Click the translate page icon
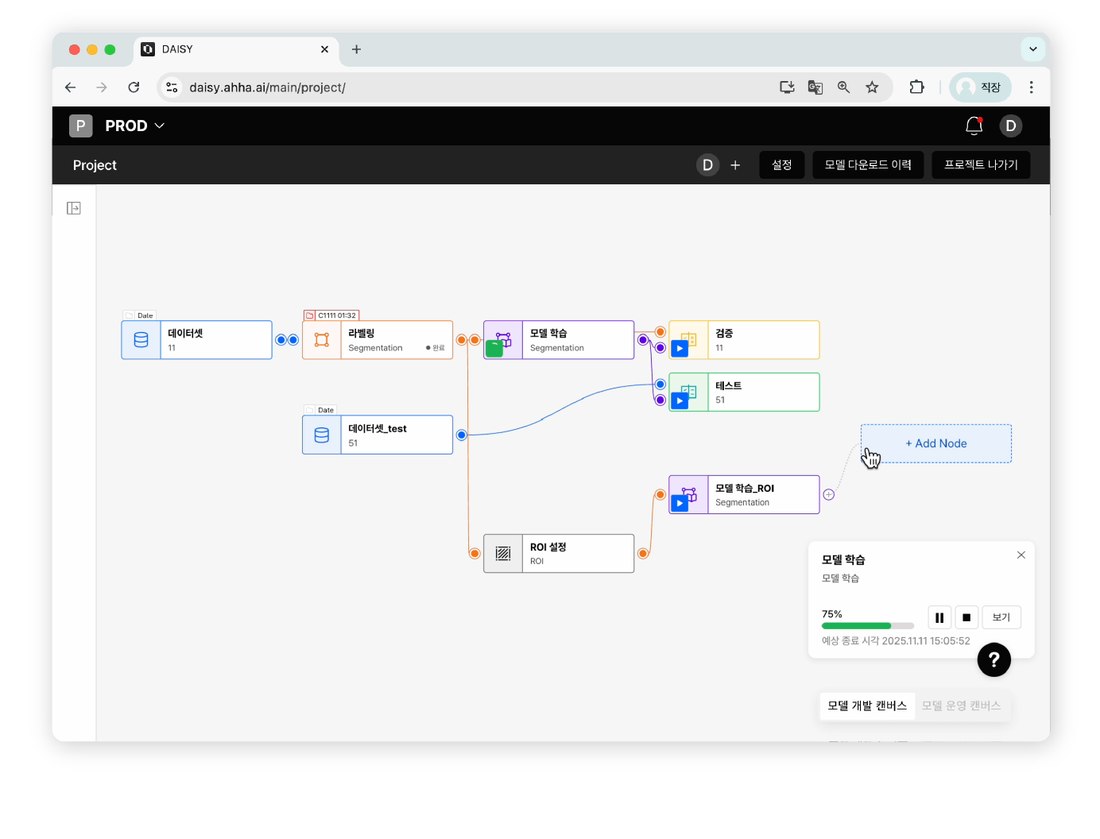 (815, 87)
